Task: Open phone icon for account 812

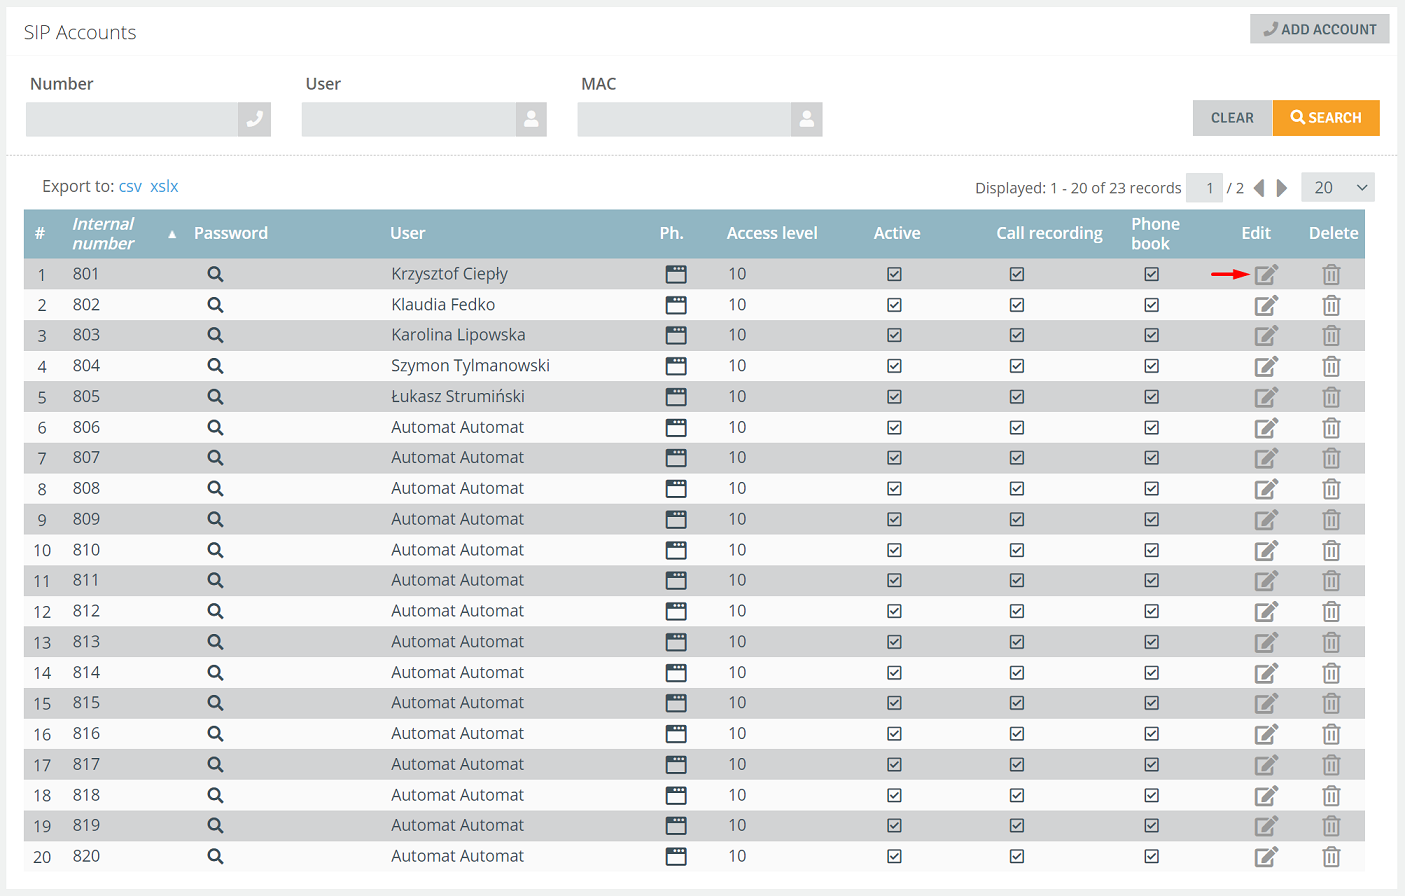Action: click(x=676, y=611)
